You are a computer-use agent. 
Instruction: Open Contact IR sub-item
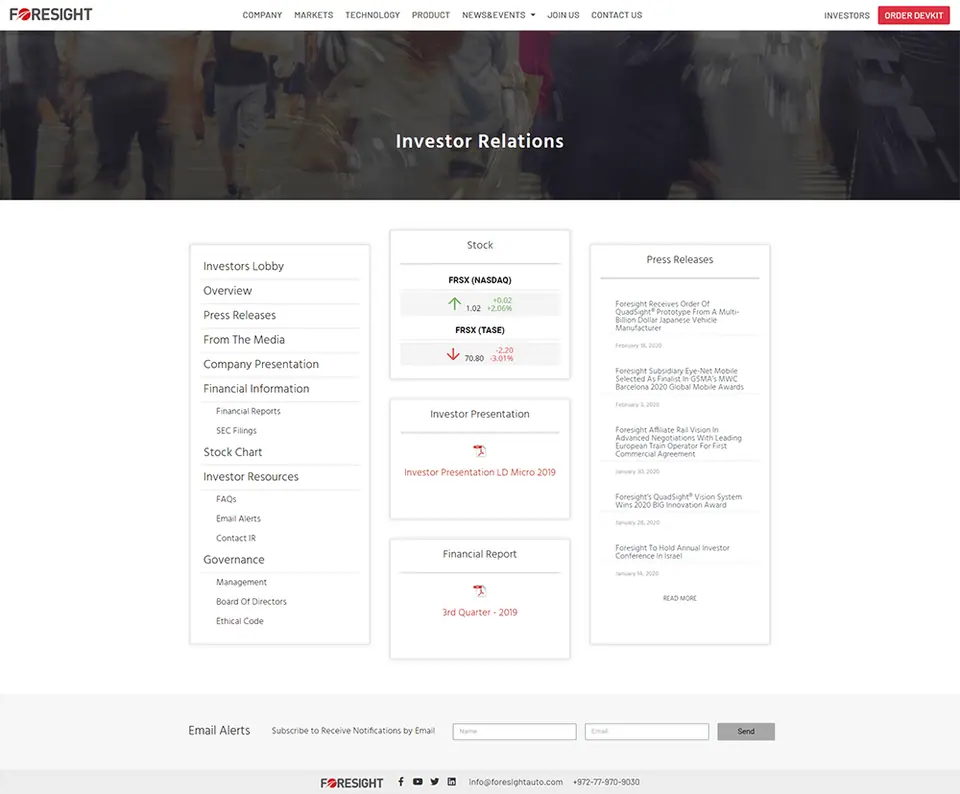click(236, 539)
